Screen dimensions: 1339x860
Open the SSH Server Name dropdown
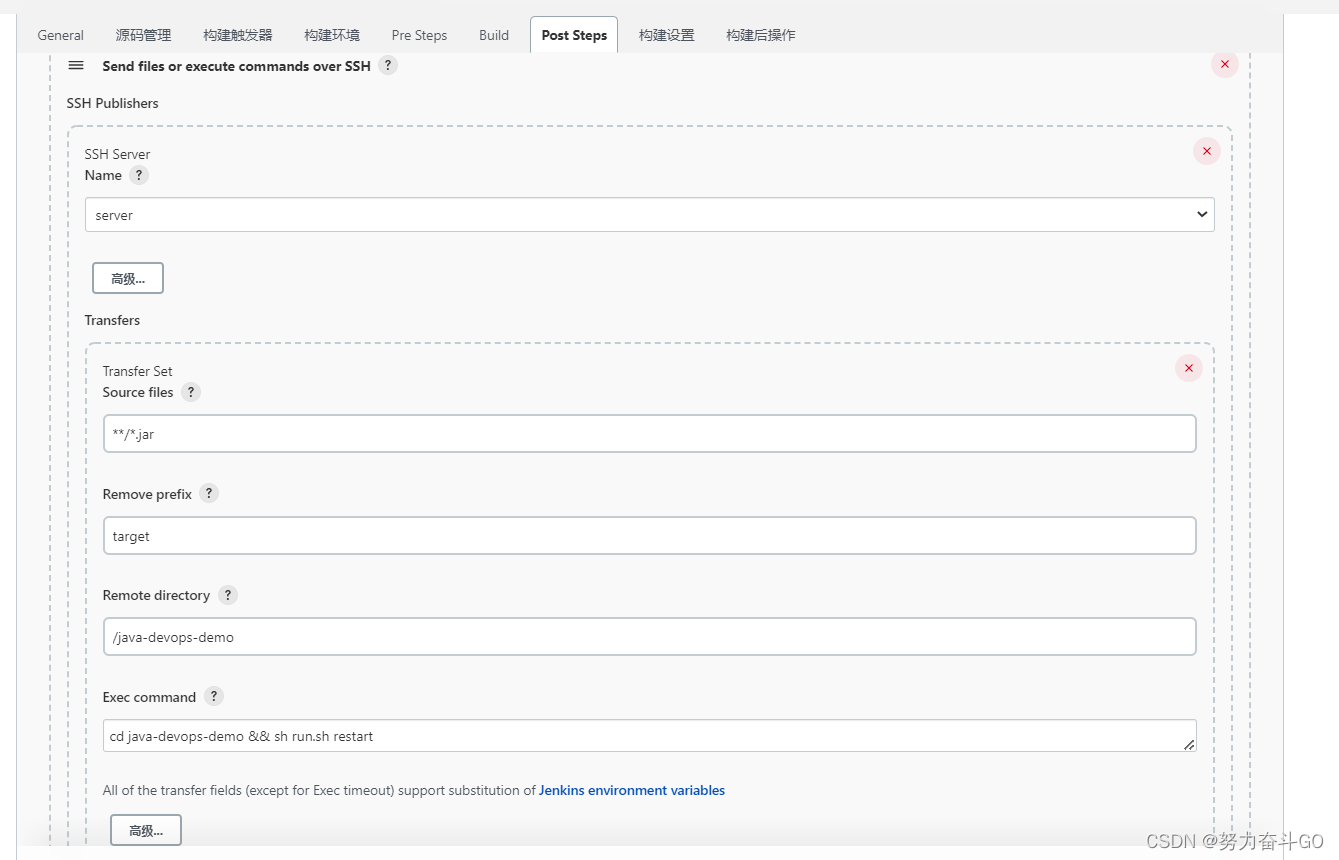pos(1200,214)
